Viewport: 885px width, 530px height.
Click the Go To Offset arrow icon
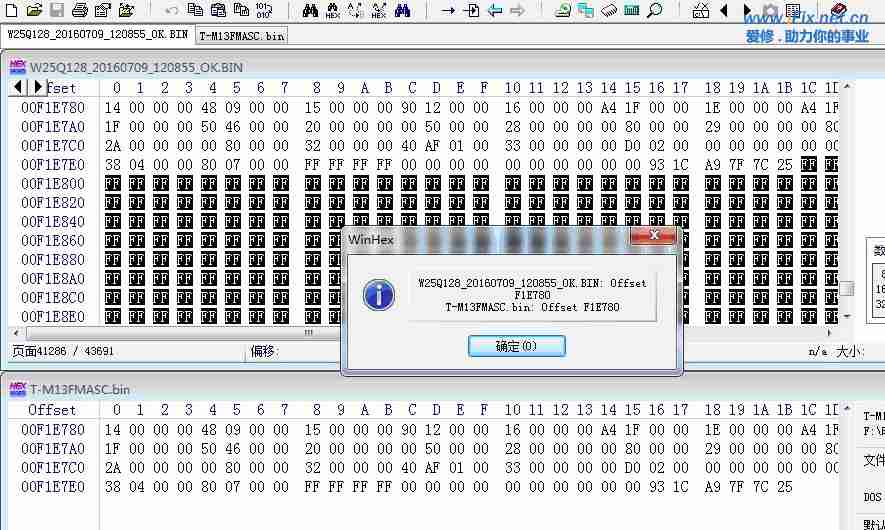448,11
